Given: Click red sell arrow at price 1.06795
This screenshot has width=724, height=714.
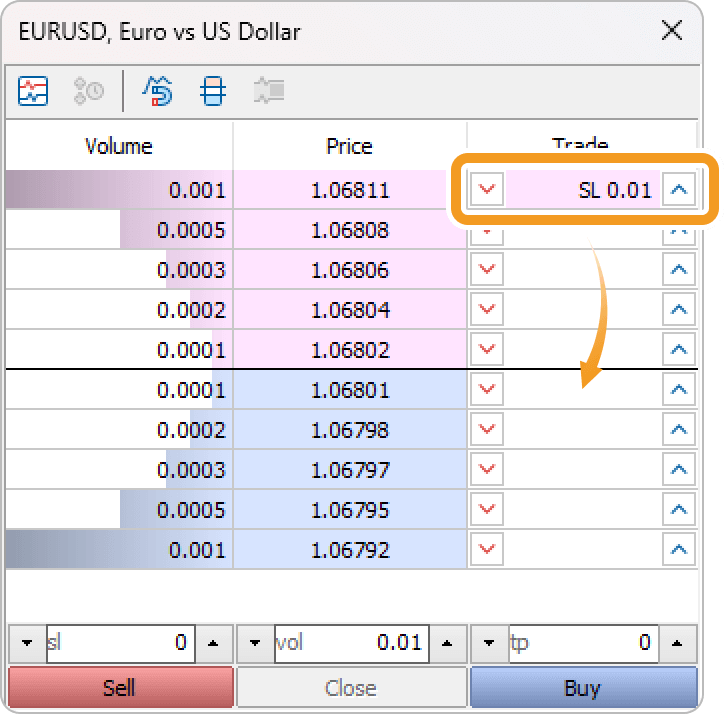Looking at the screenshot, I should click(x=487, y=509).
